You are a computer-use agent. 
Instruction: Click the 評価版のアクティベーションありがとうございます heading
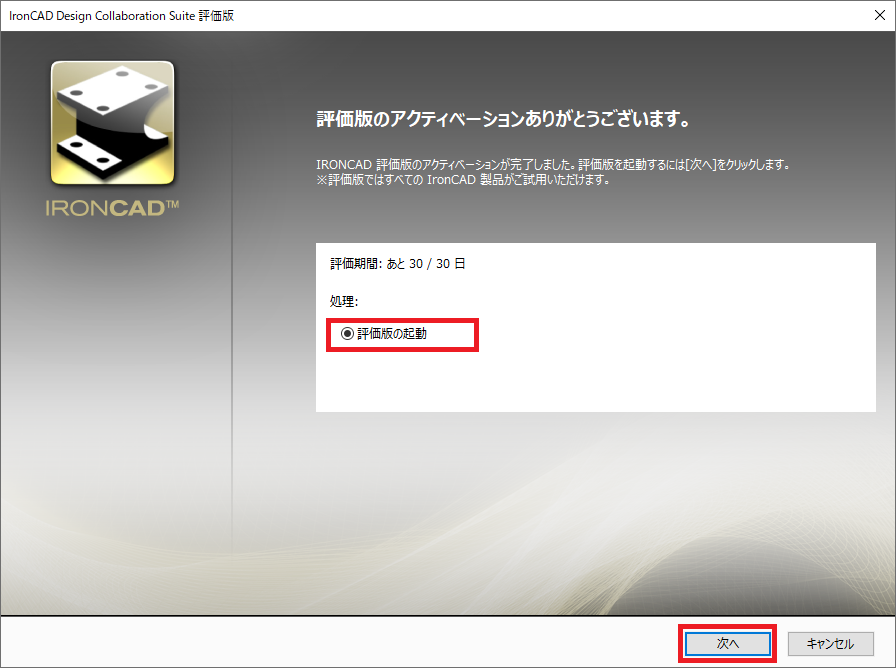[x=503, y=120]
